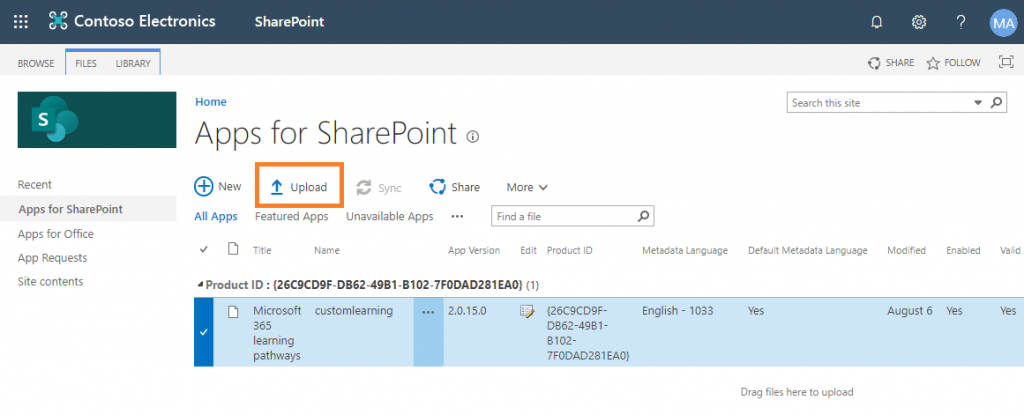Expand the More commands dropdown

pyautogui.click(x=527, y=188)
